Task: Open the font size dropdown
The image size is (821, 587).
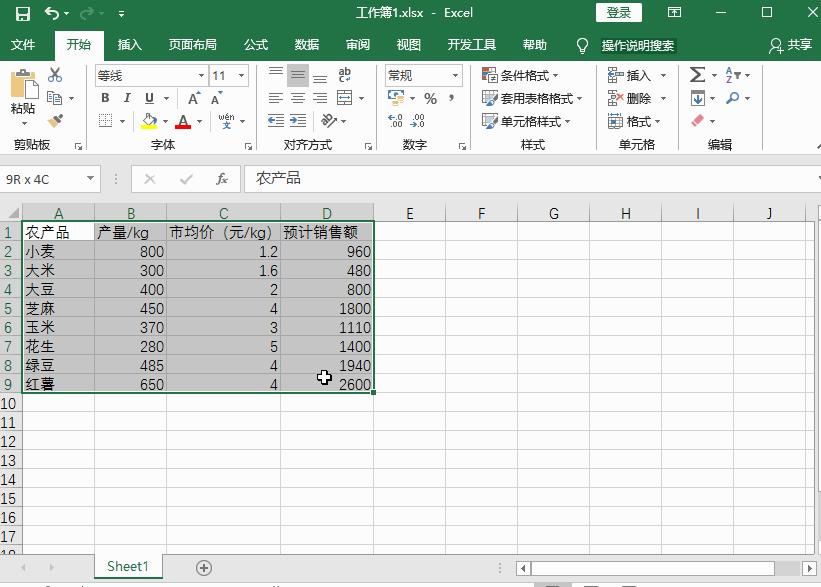Action: [x=241, y=75]
